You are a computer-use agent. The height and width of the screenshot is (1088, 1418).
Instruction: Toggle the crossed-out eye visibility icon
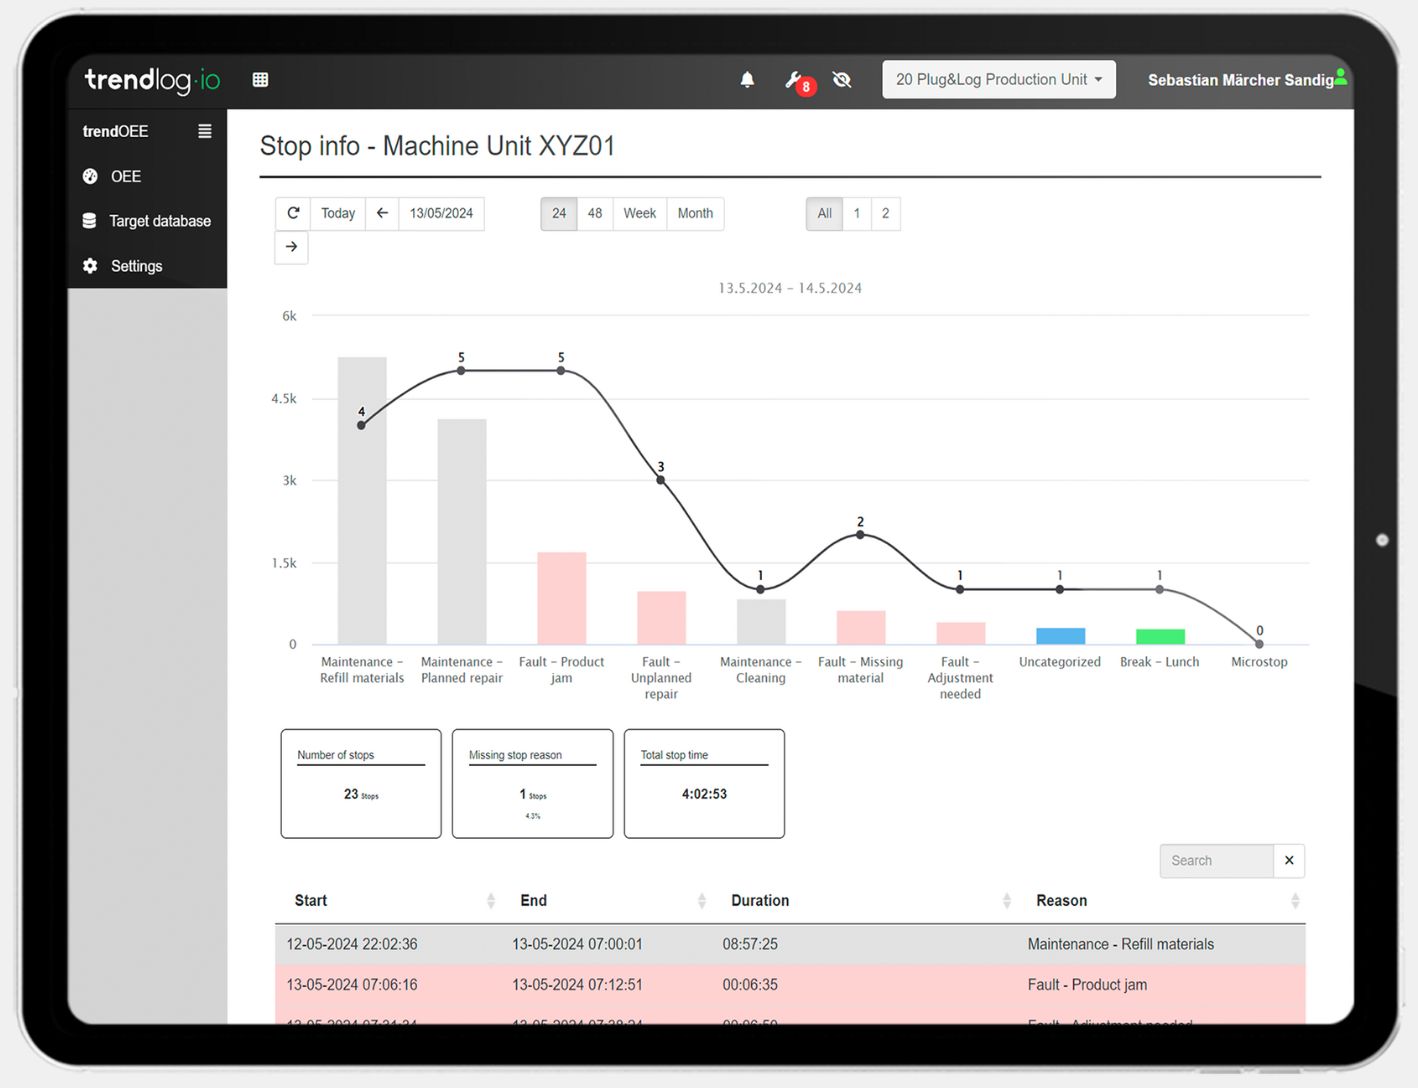(x=842, y=80)
